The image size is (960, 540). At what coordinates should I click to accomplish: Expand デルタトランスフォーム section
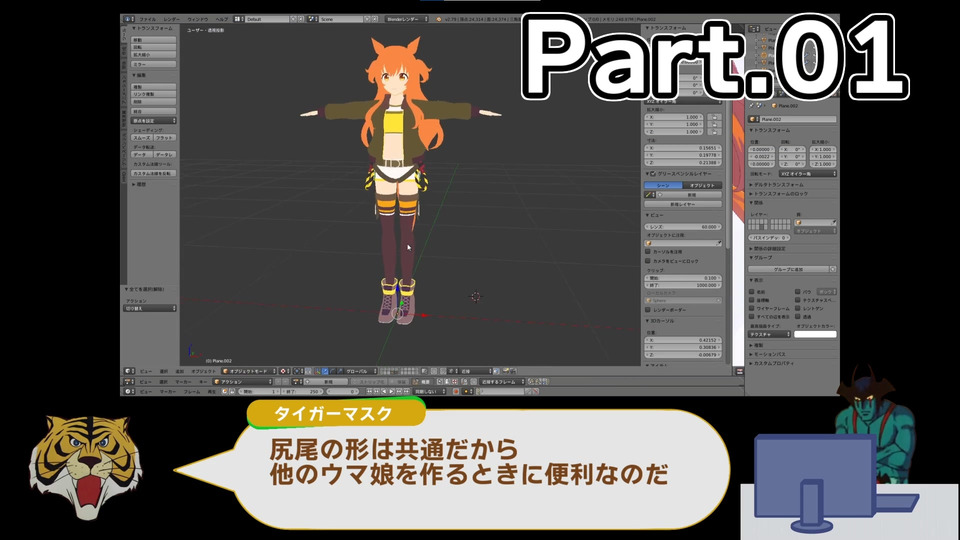coord(777,184)
